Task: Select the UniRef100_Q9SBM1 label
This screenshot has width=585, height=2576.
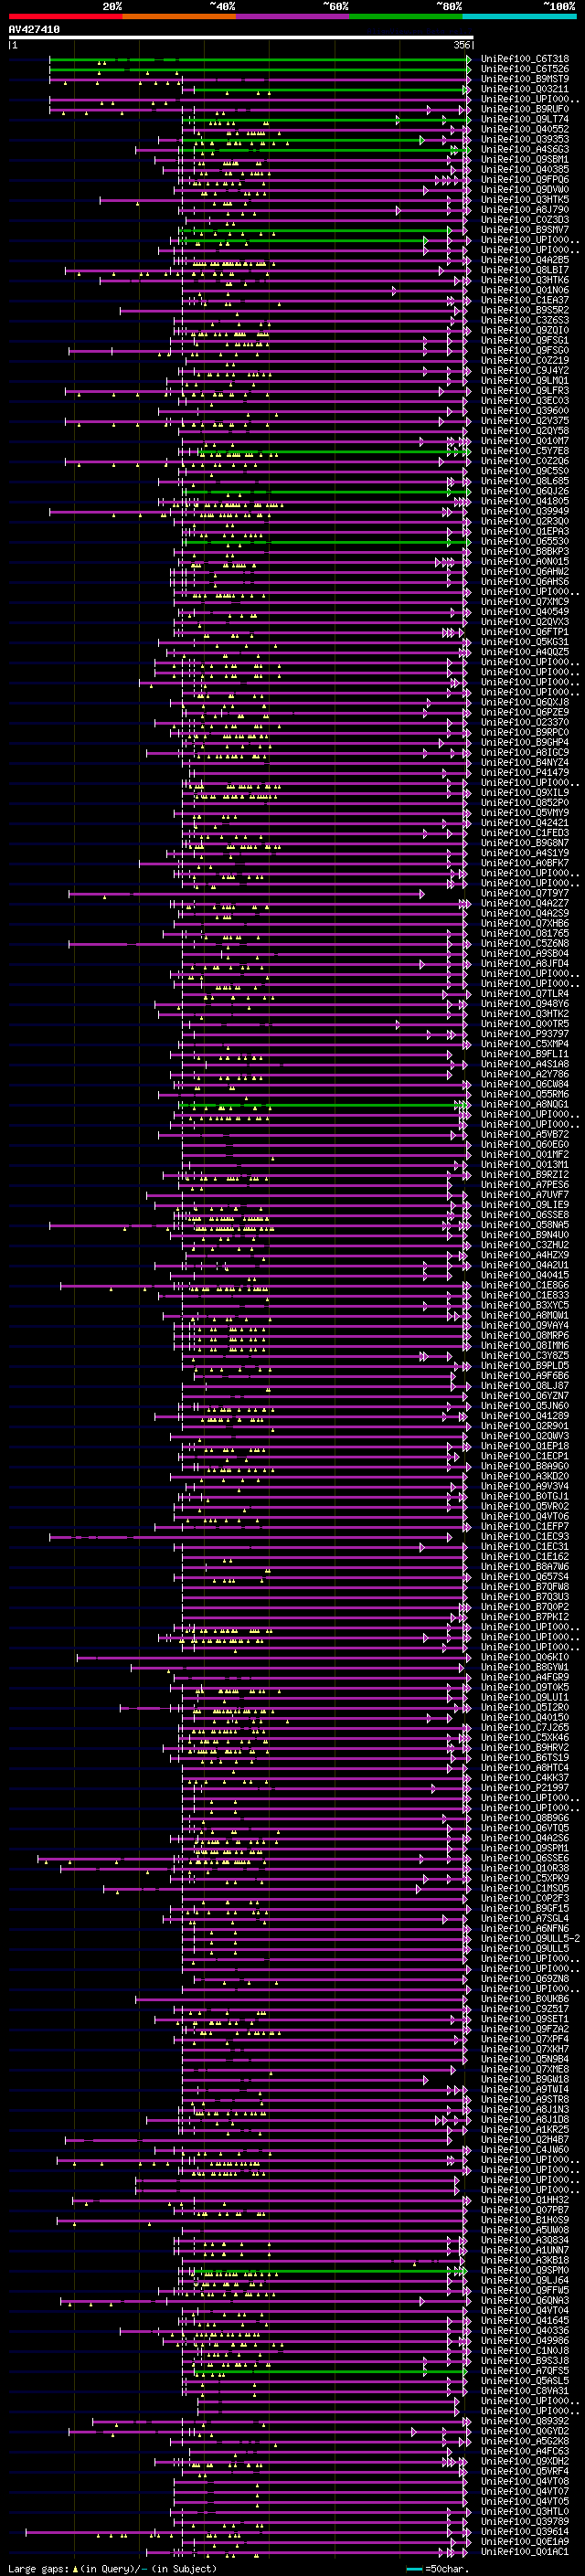Action: coord(525,159)
